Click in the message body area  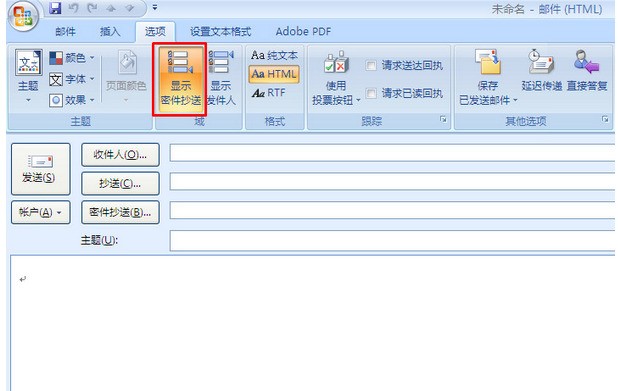pyautogui.click(x=313, y=323)
